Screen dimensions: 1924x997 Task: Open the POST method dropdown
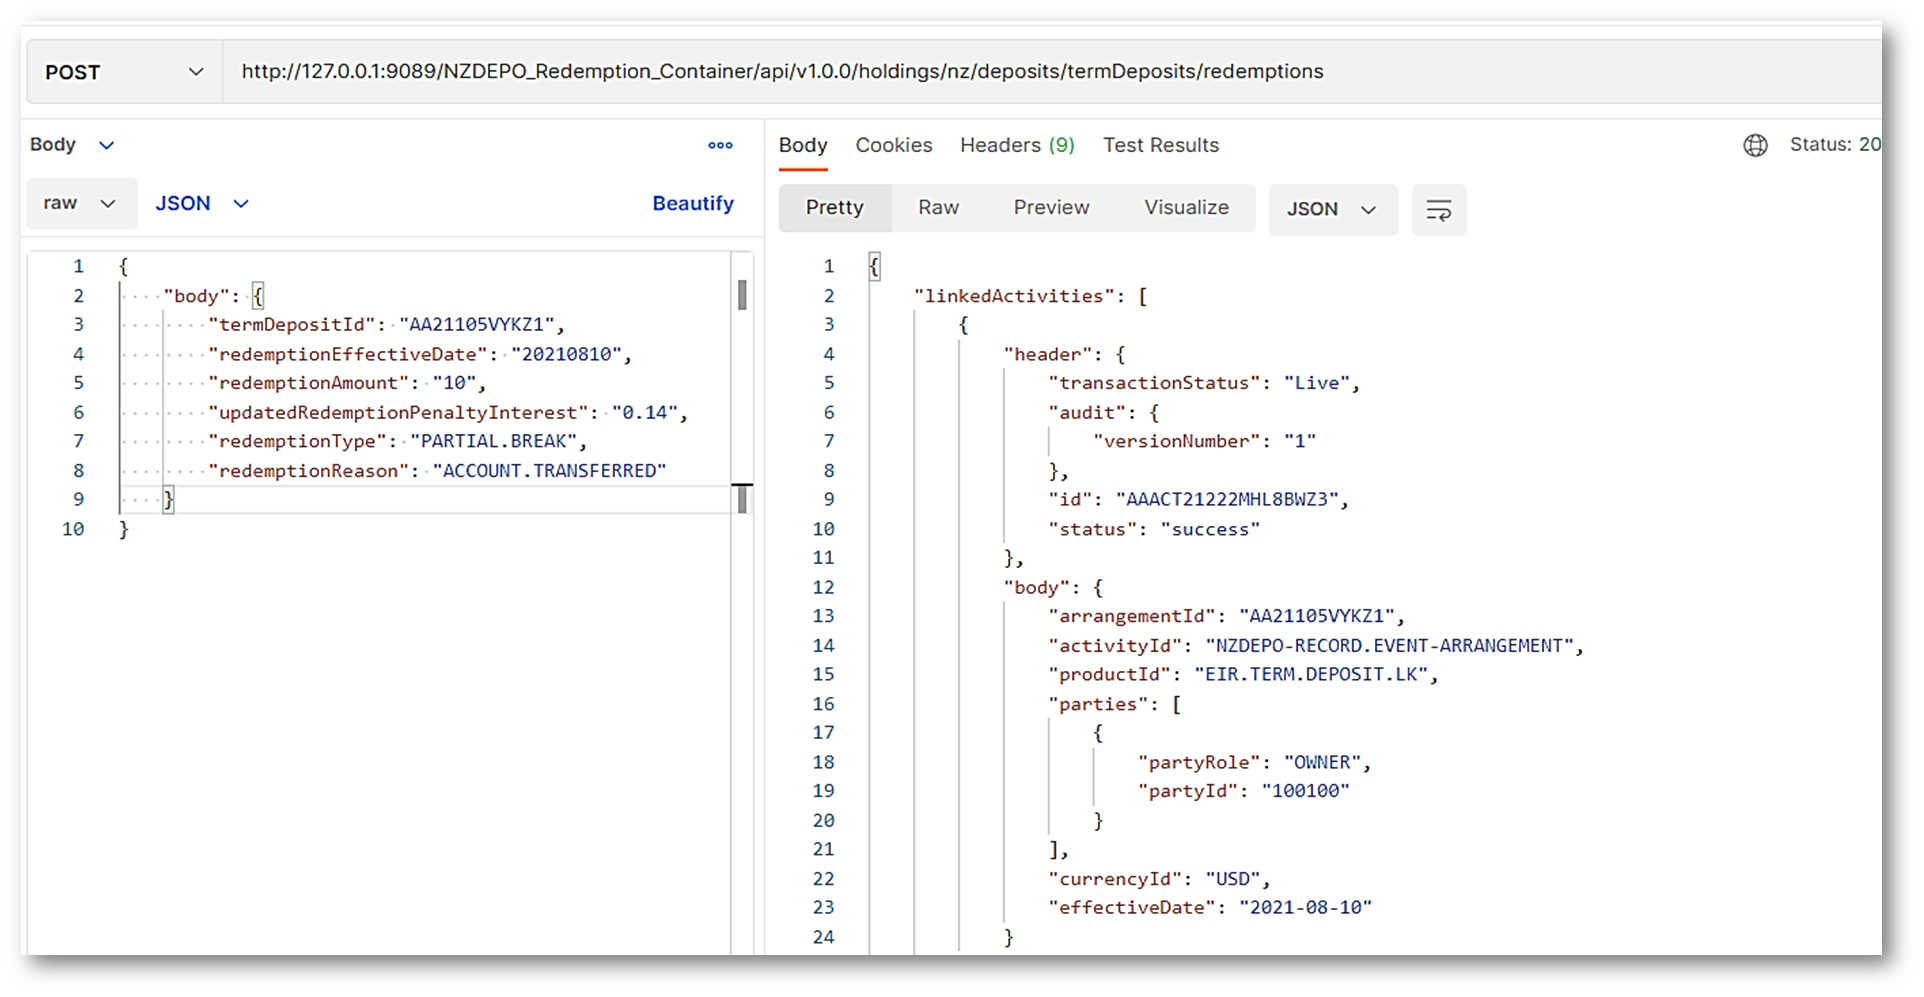click(x=124, y=72)
